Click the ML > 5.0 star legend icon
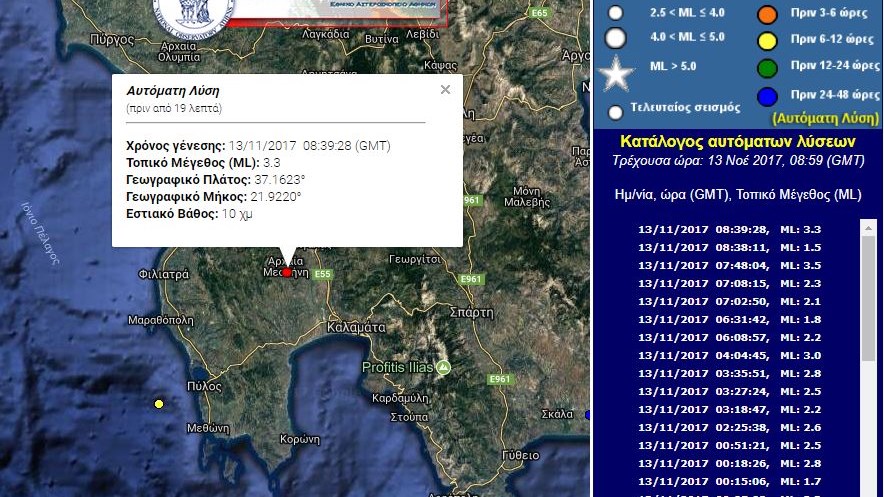 tap(616, 74)
